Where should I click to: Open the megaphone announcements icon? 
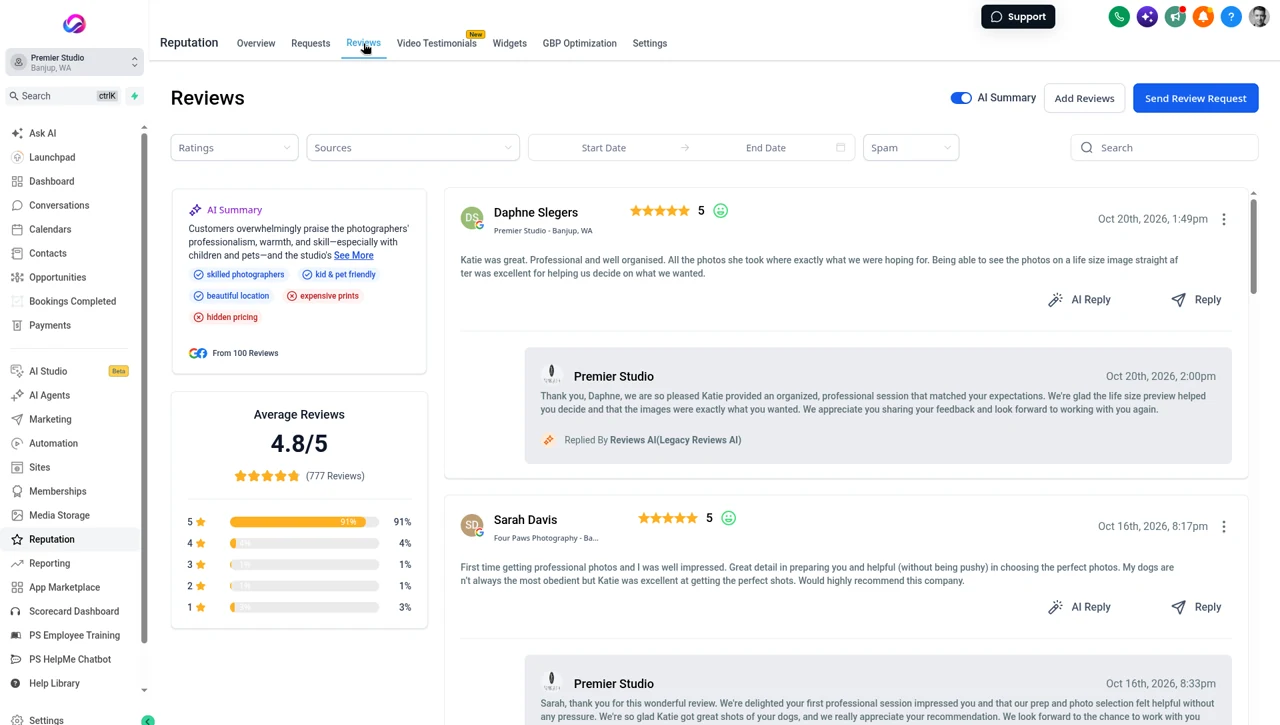[1175, 17]
